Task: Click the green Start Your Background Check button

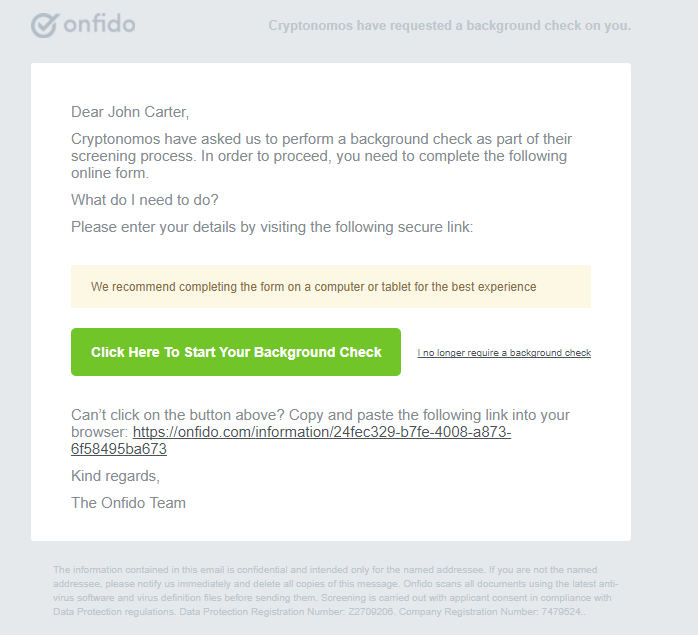Action: 236,352
